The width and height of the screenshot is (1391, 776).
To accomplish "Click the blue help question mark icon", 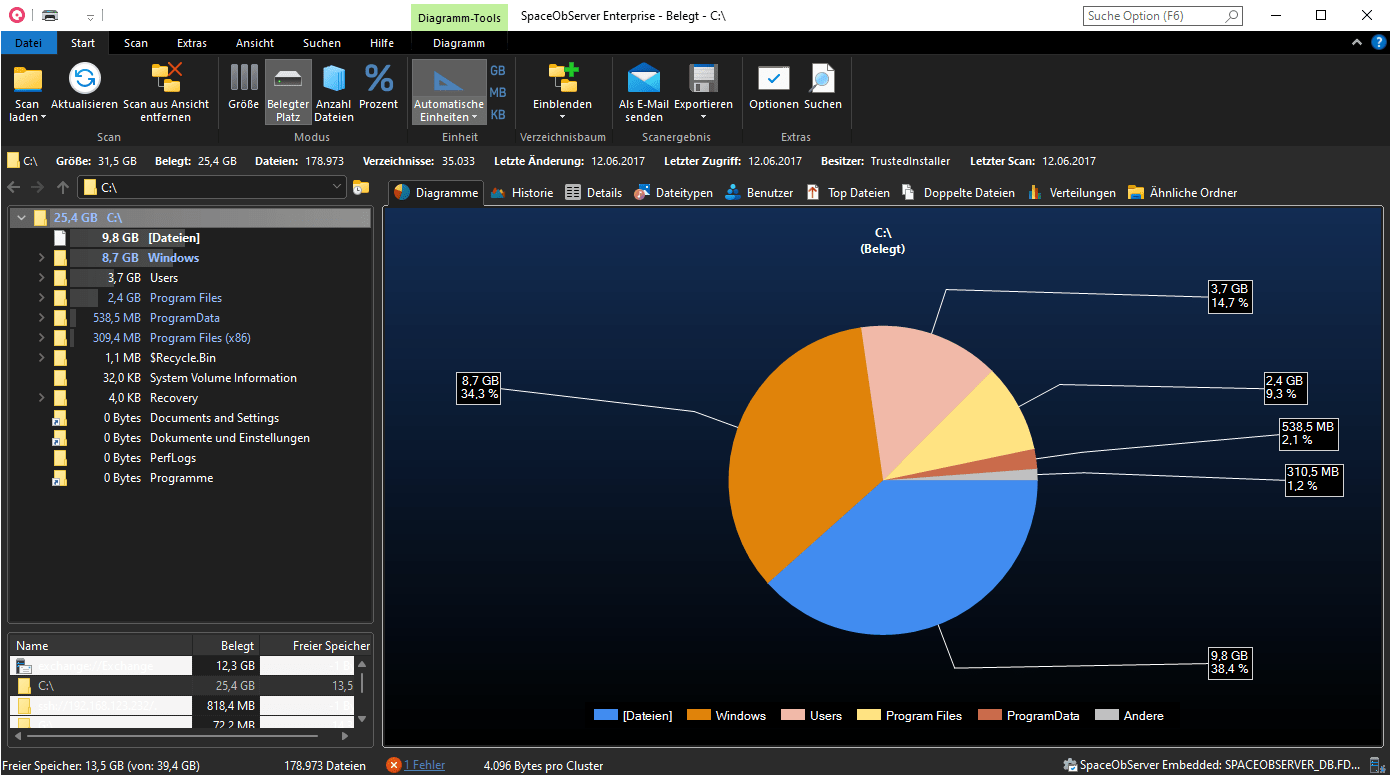I will [x=1378, y=42].
